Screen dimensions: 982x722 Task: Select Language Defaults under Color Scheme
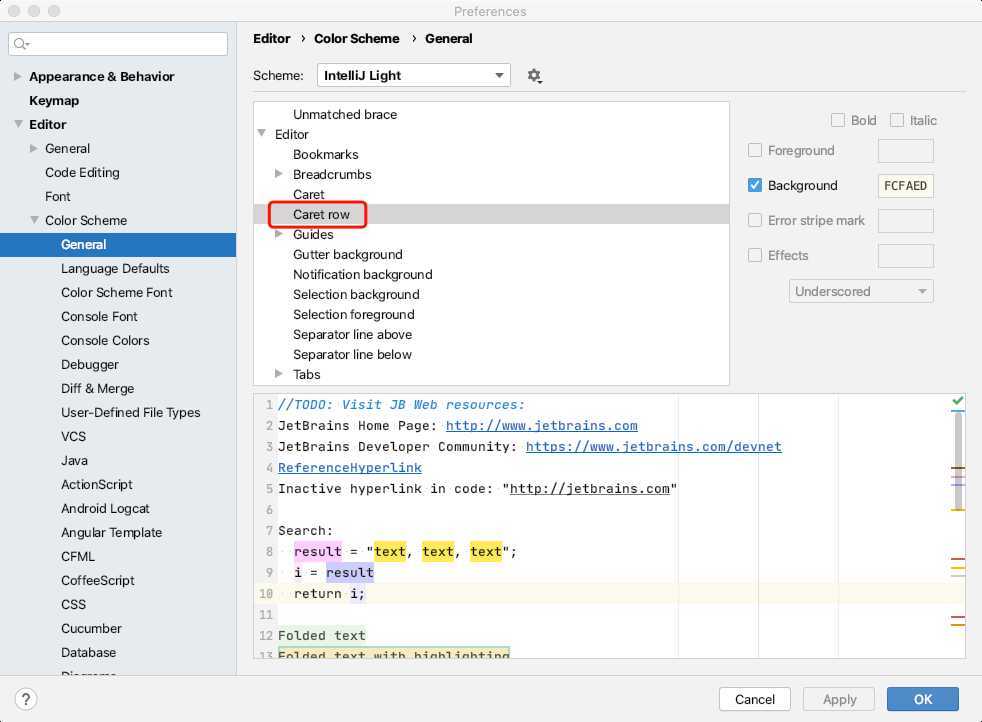[115, 269]
